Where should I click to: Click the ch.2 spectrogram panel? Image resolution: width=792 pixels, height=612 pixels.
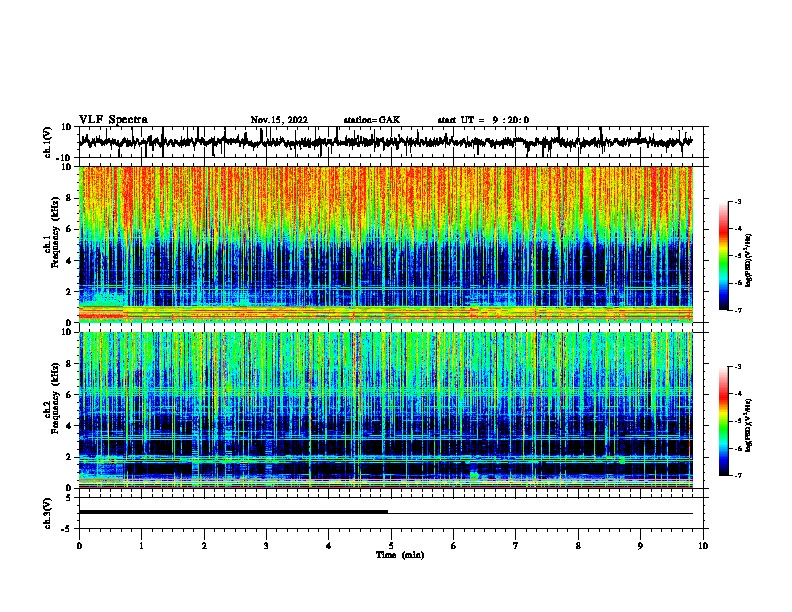(386, 410)
